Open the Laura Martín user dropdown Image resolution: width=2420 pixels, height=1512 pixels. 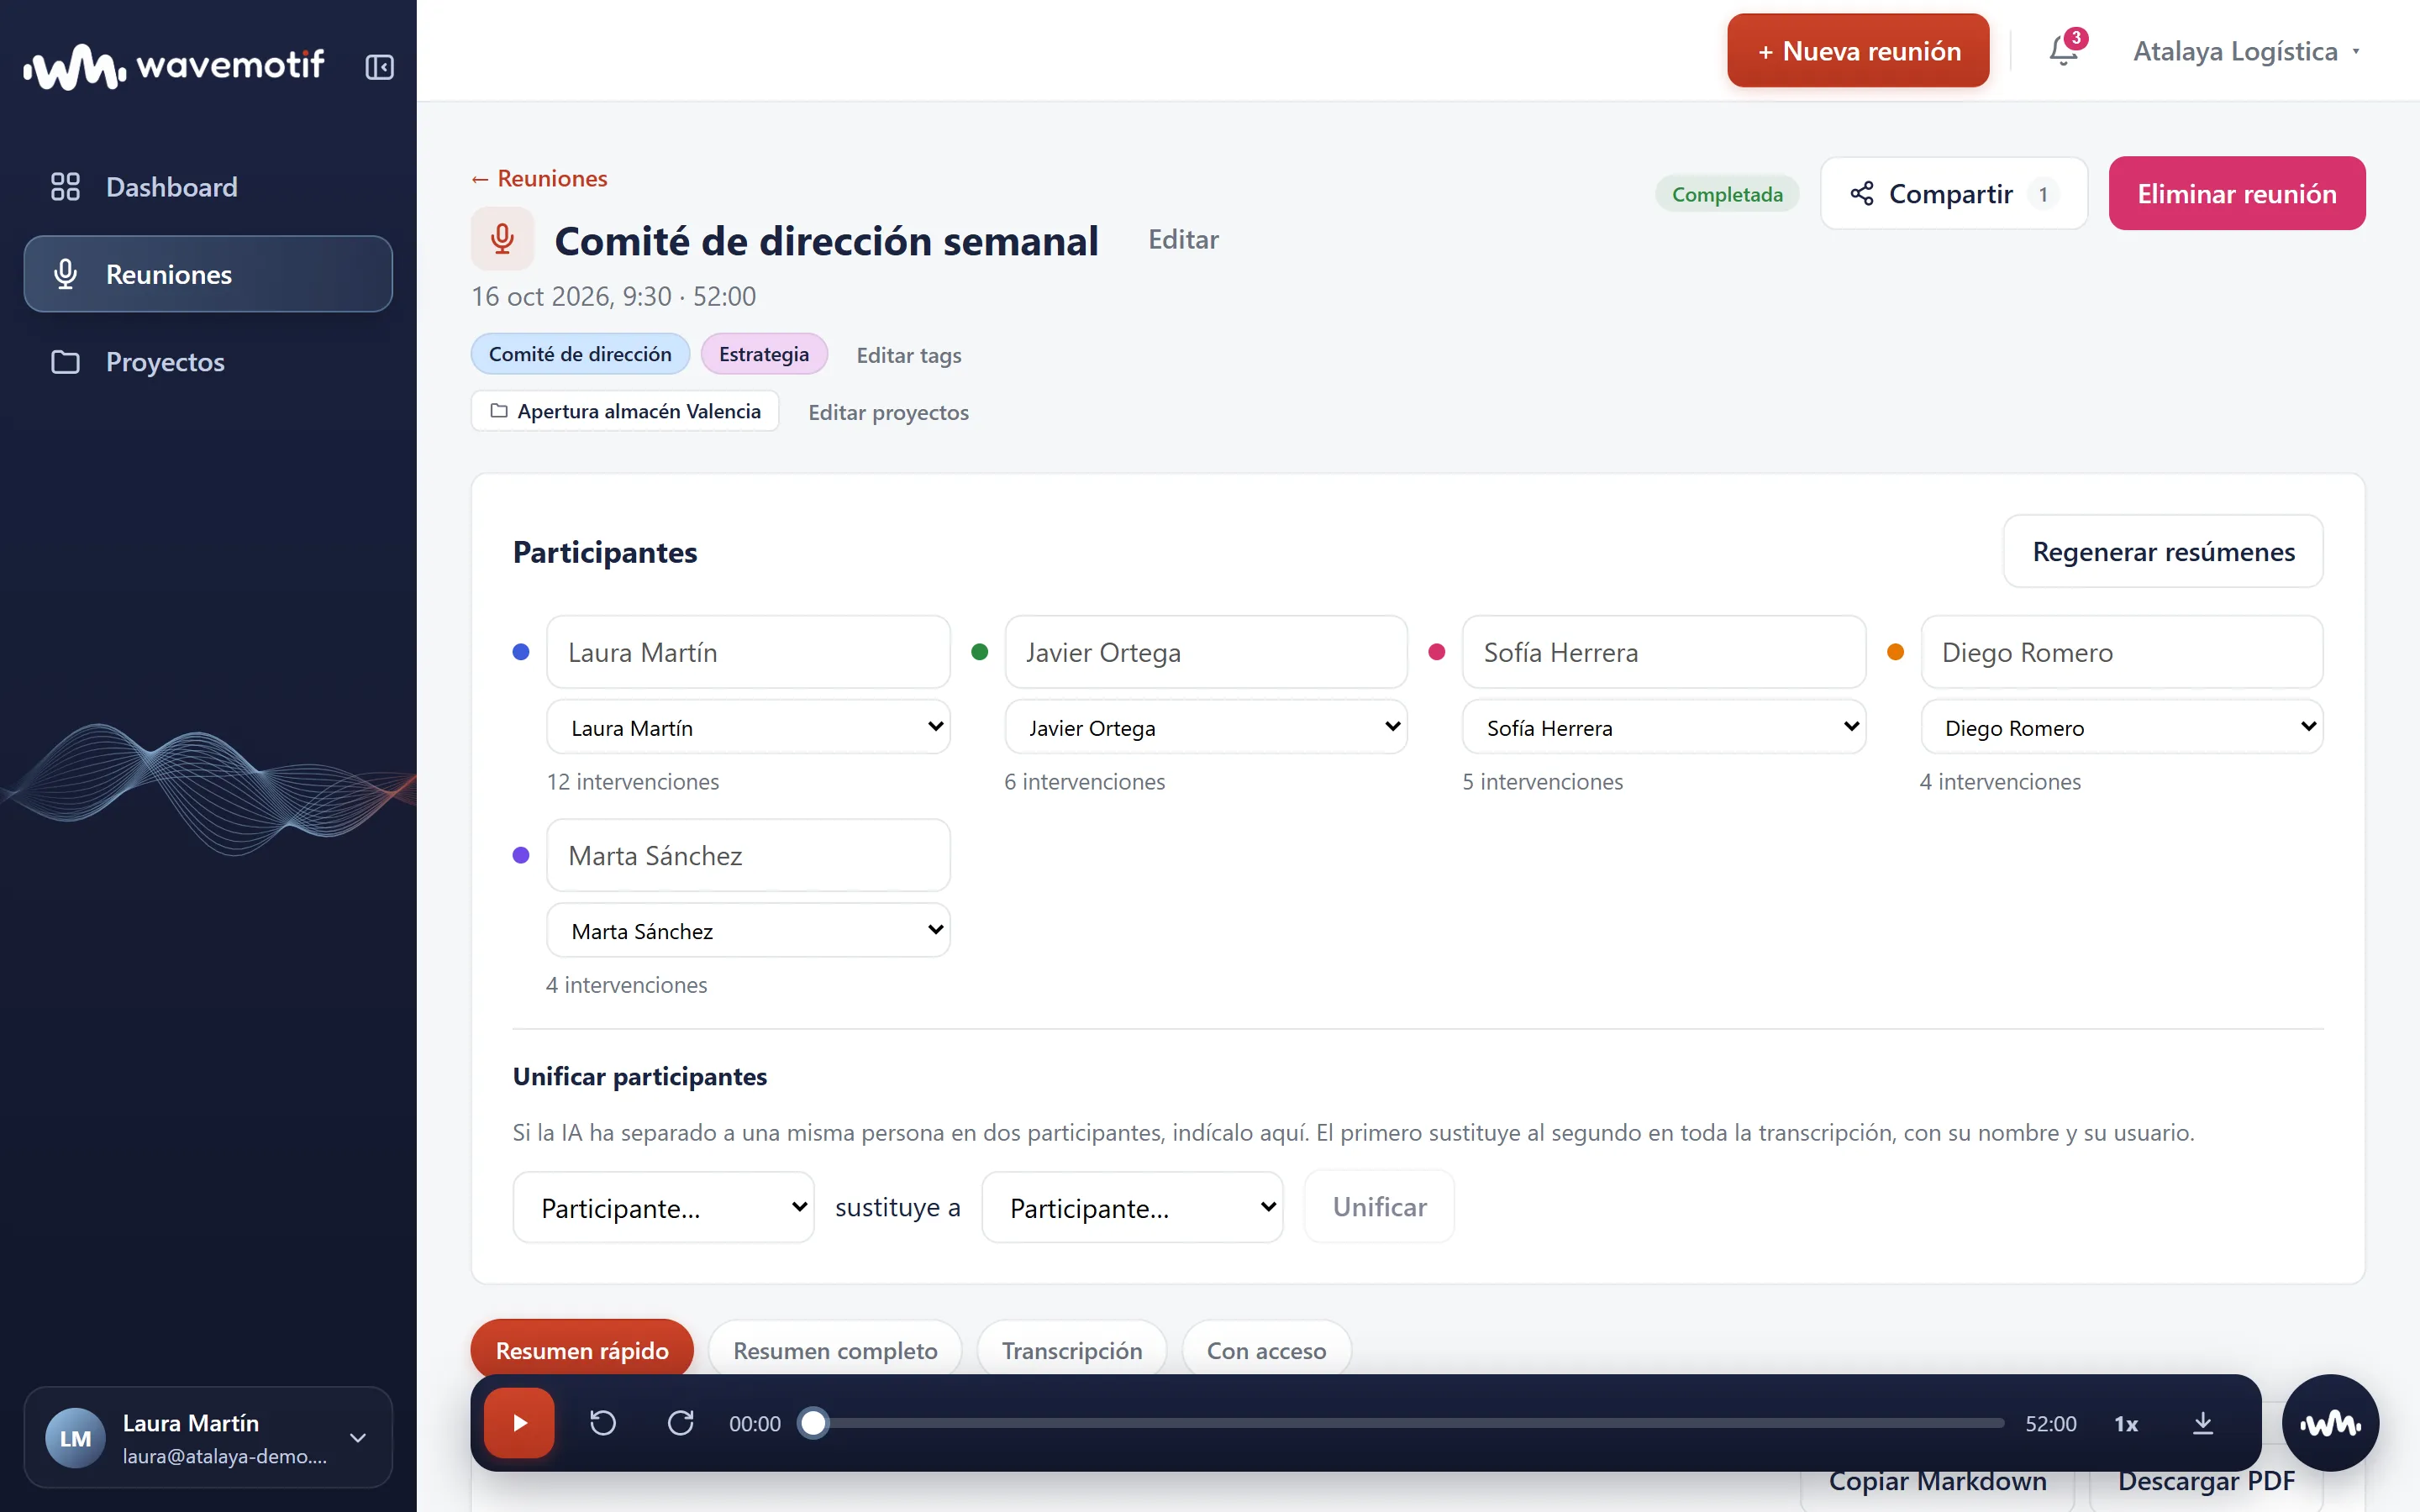pos(748,727)
